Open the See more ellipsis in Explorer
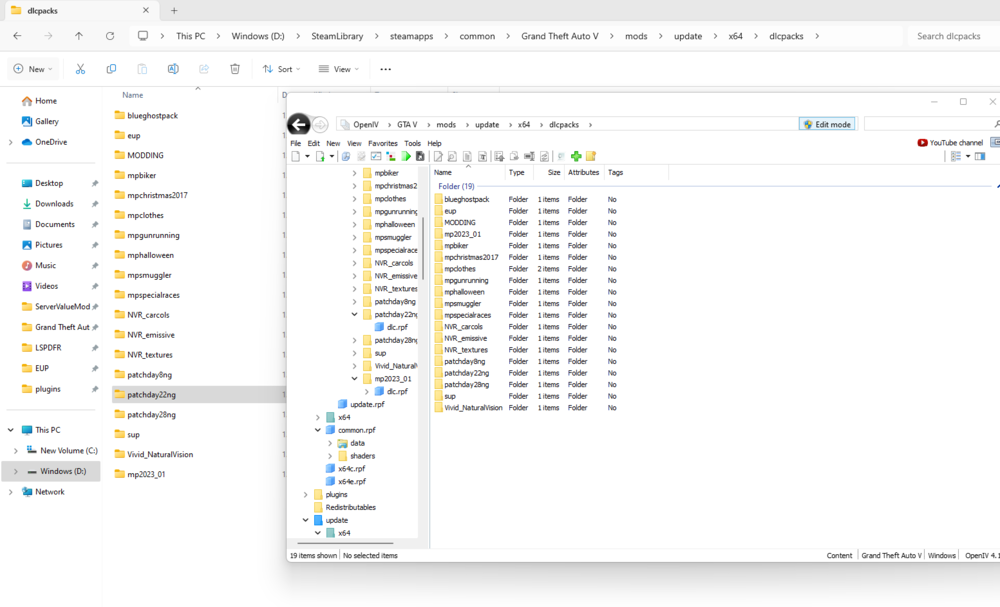 click(385, 68)
